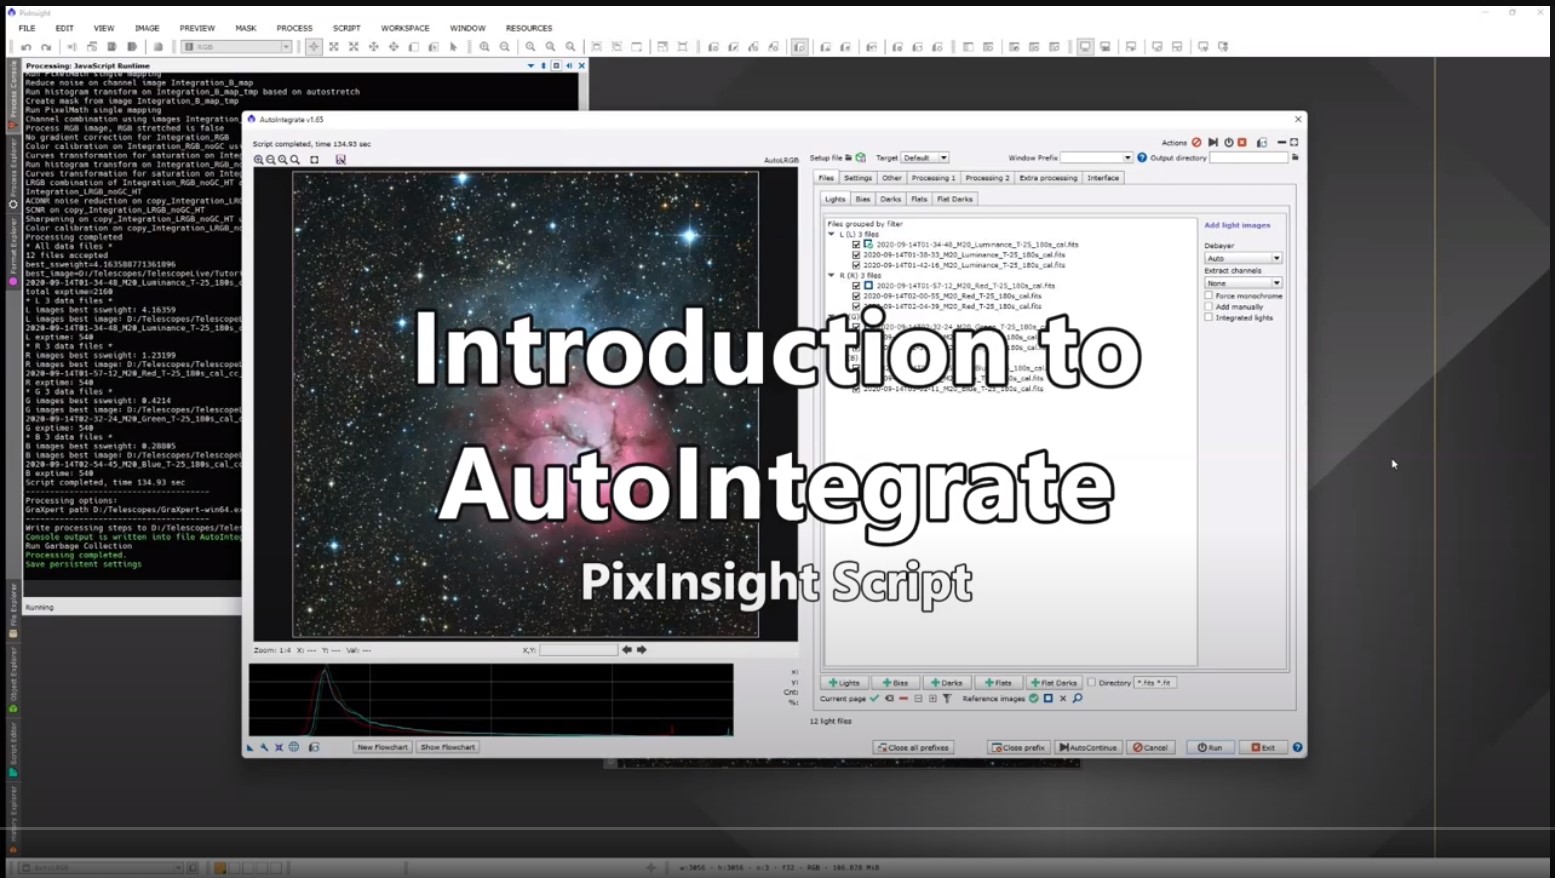Browse for output directory folder icon
Image resolution: width=1555 pixels, height=881 pixels.
(1295, 158)
